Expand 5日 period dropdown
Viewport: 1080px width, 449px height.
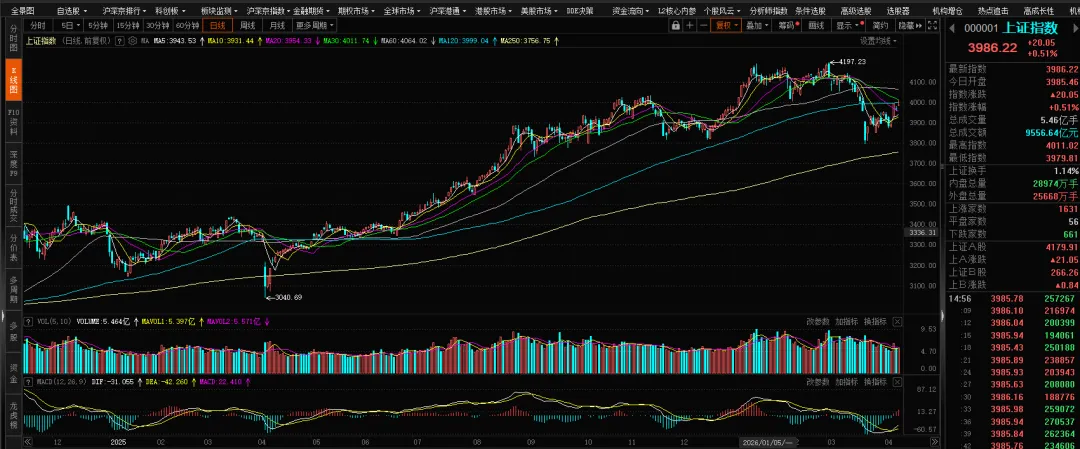[68, 25]
